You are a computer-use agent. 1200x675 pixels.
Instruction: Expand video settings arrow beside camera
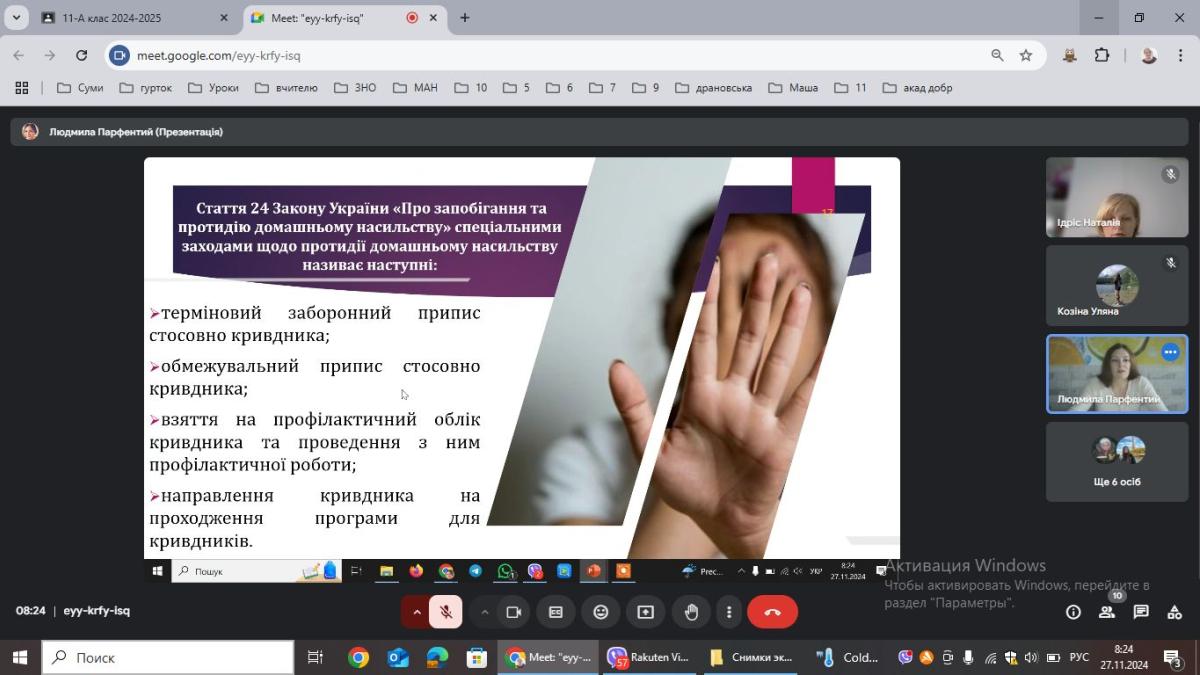tap(485, 612)
